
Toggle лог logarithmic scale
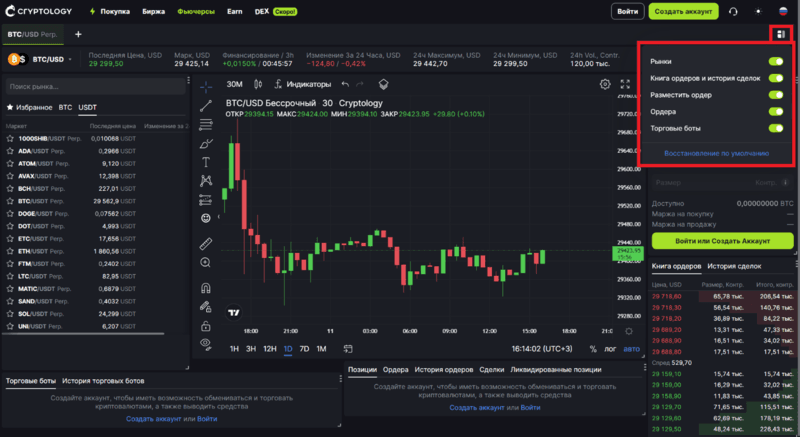click(610, 349)
